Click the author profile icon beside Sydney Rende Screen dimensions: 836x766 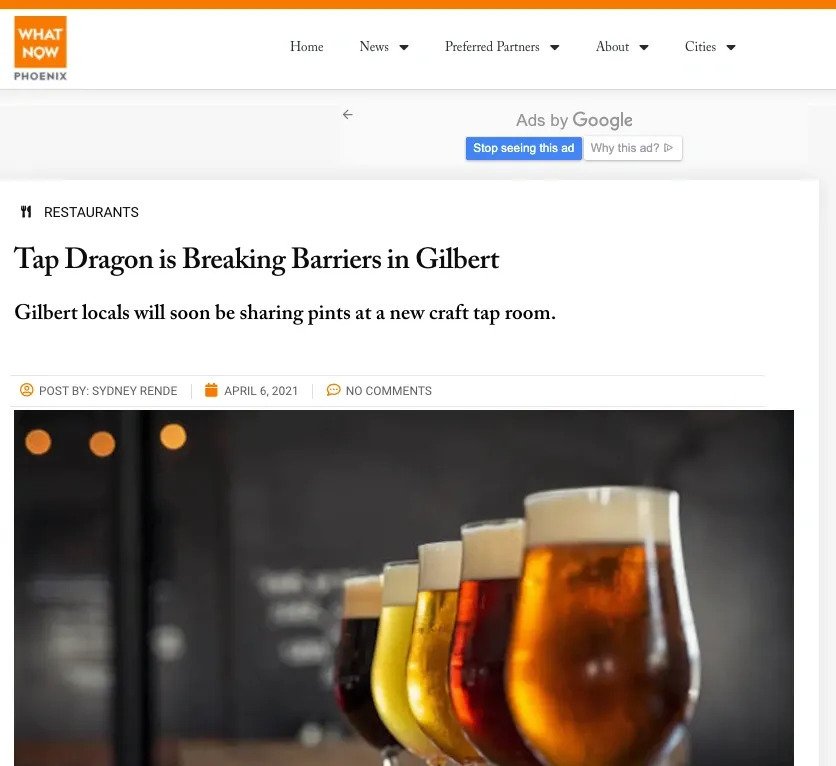28,391
